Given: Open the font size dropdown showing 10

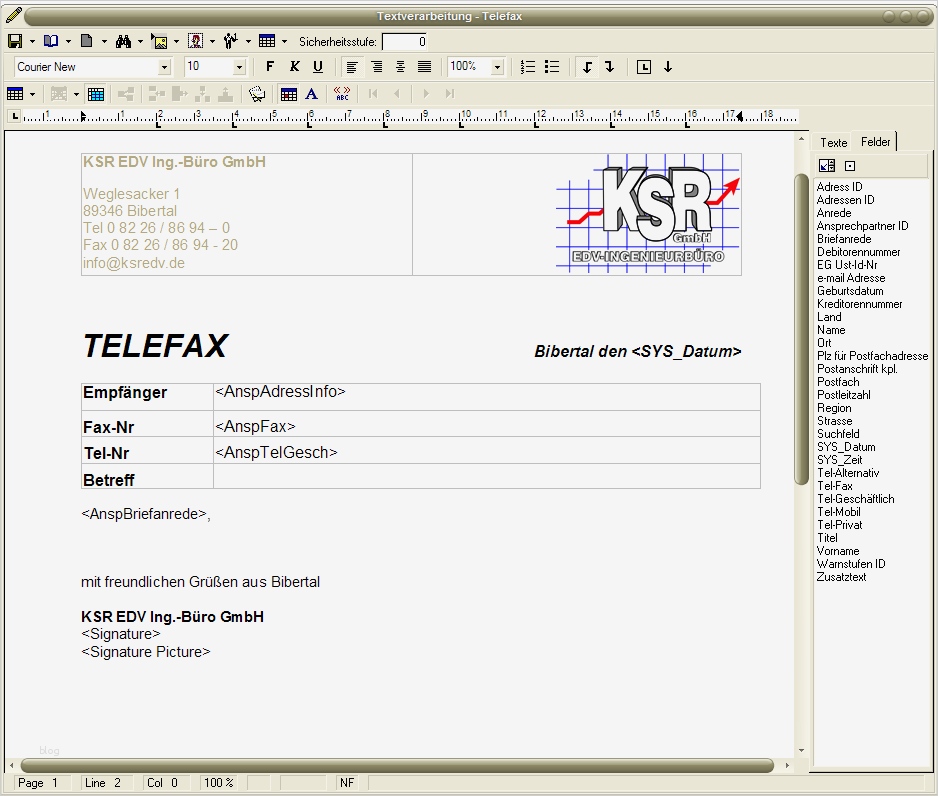Looking at the screenshot, I should coord(239,67).
